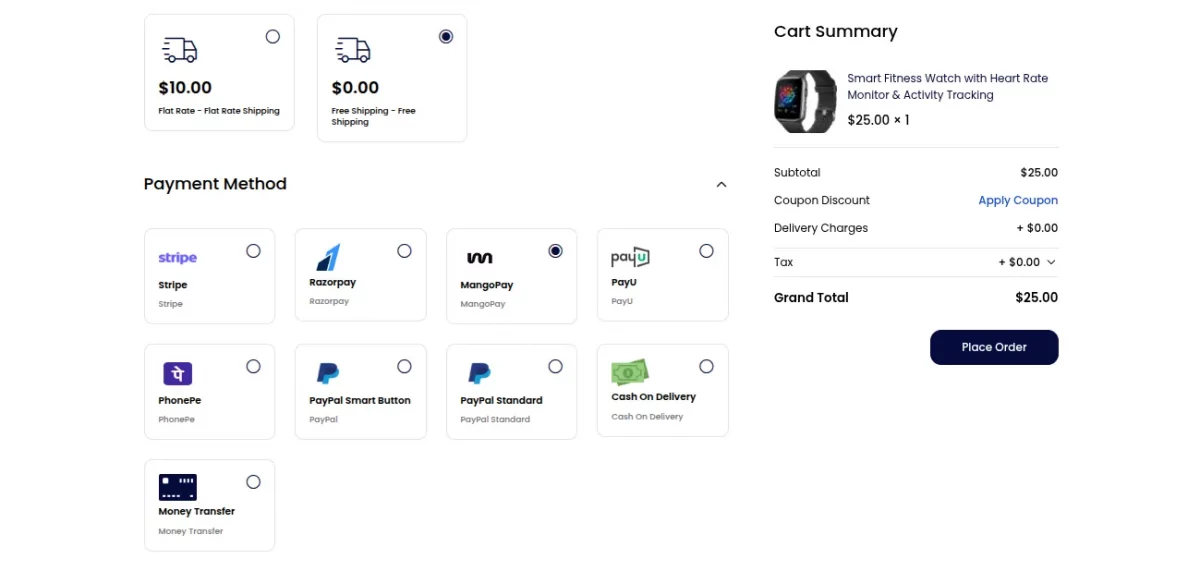The width and height of the screenshot is (1200, 571).
Task: Click the Free Shipping - Free Shipping label
Action: (374, 116)
